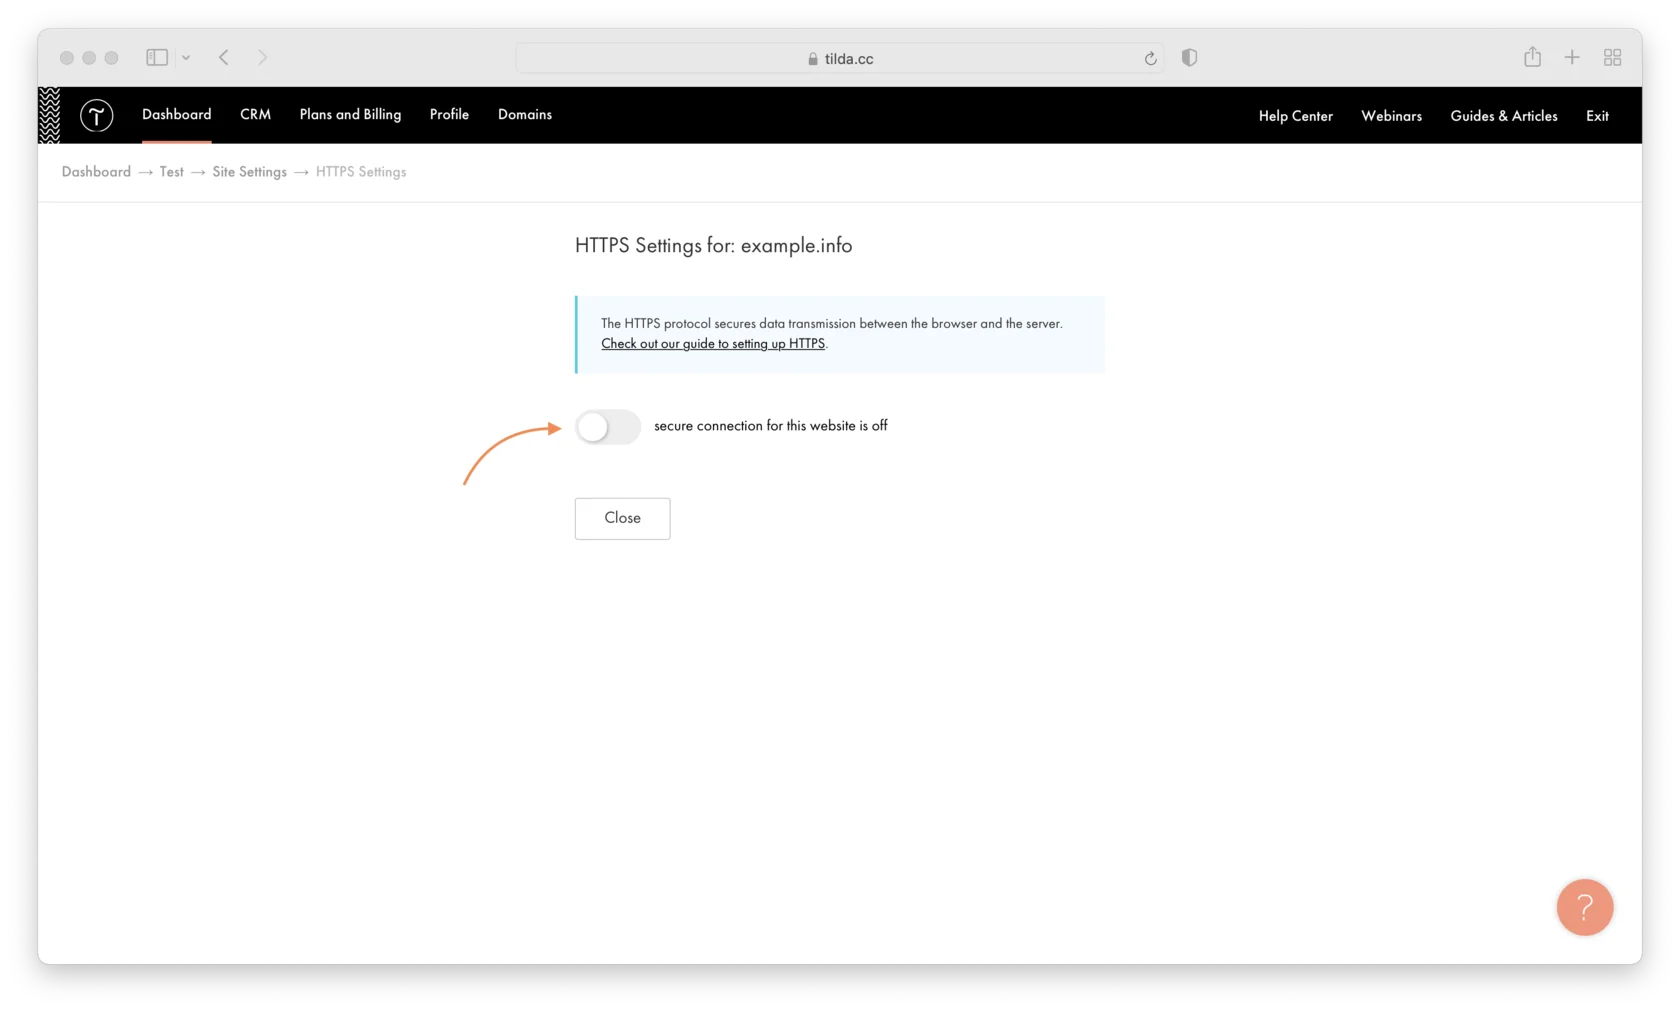Open the orange help question mark bubble
This screenshot has width=1680, height=1011.
coord(1584,907)
